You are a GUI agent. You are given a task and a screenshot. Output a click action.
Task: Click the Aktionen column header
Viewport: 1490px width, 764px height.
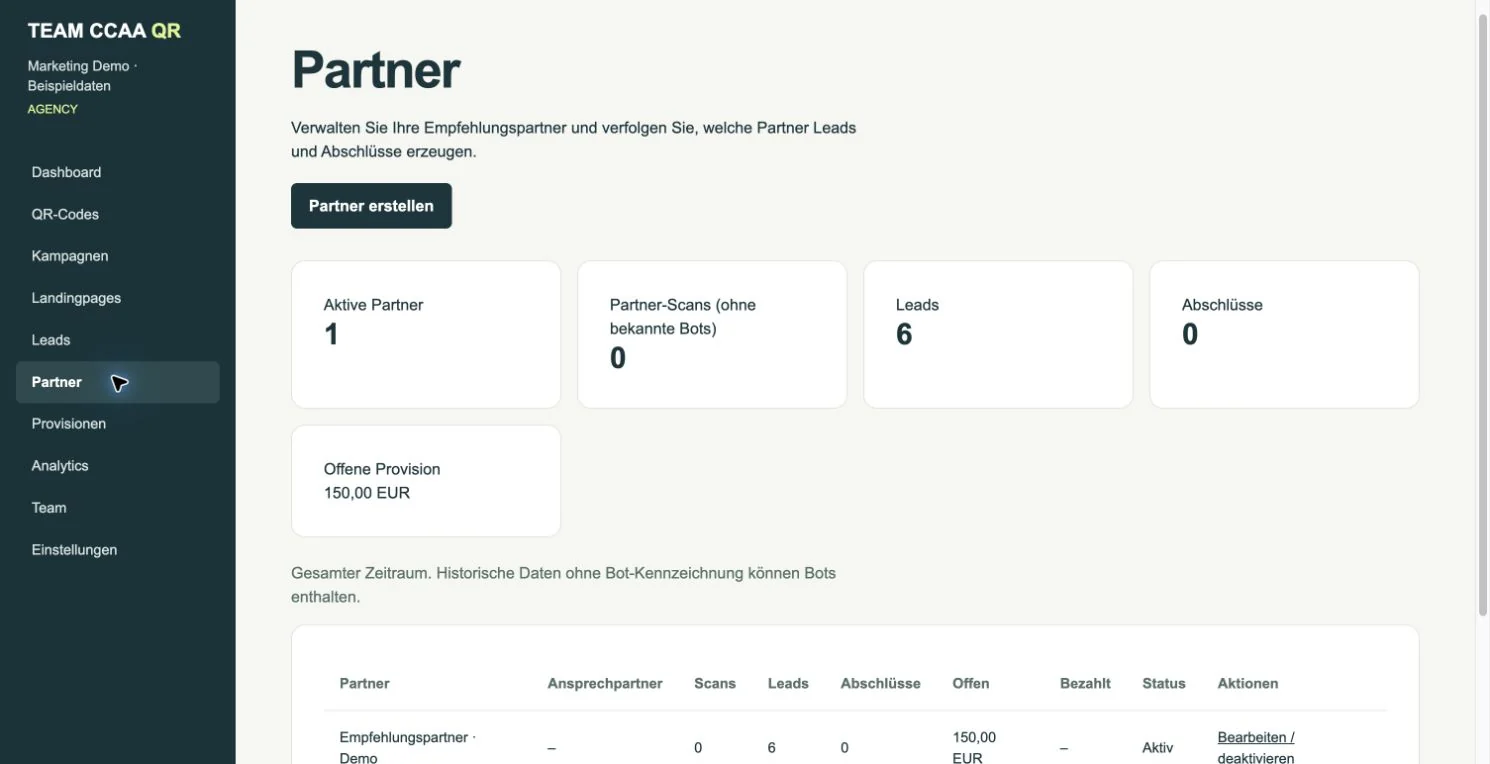click(x=1248, y=684)
